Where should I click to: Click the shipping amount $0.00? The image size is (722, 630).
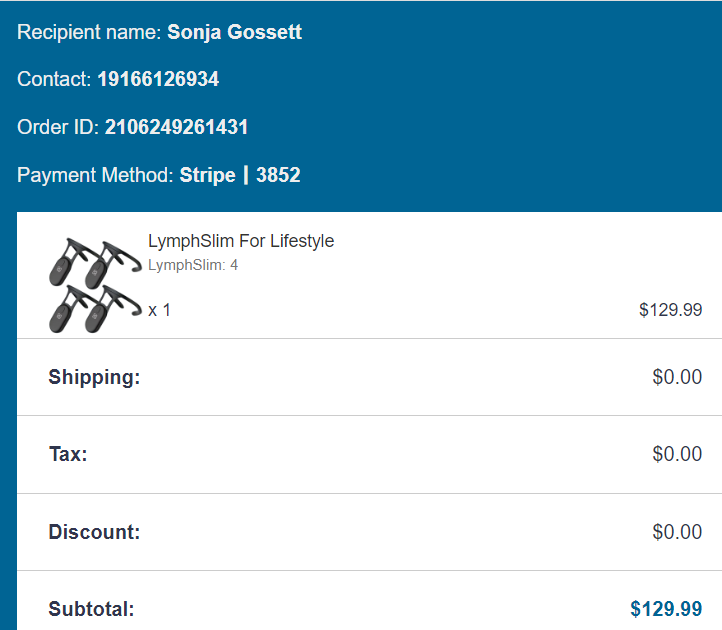pos(677,377)
